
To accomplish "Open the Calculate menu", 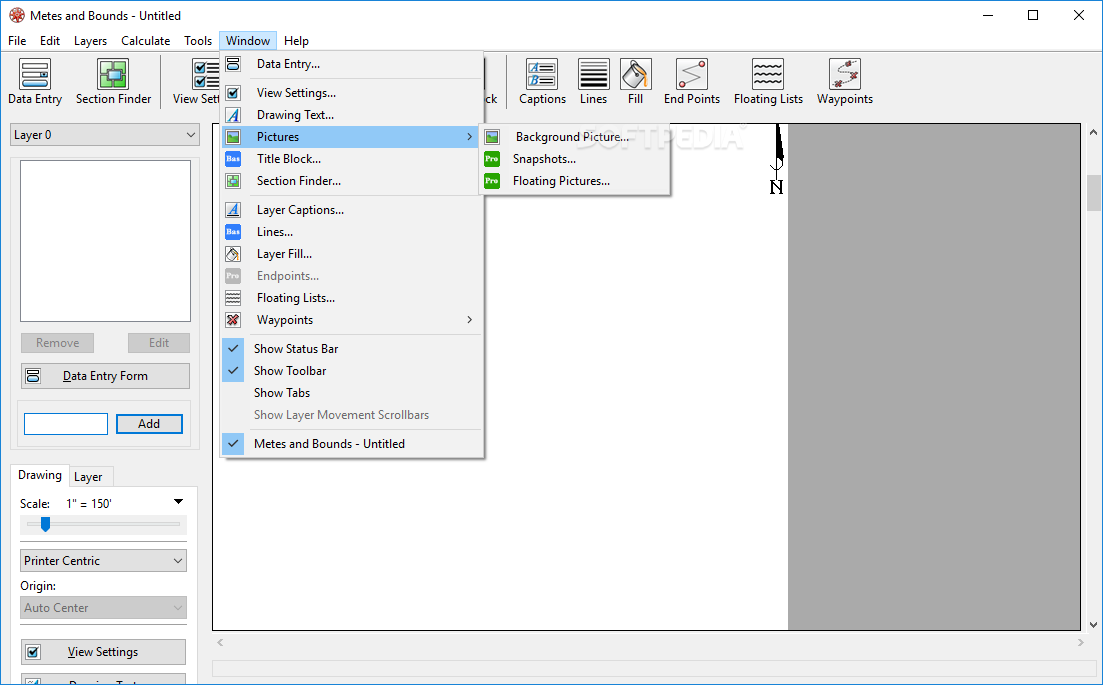I will tap(146, 41).
